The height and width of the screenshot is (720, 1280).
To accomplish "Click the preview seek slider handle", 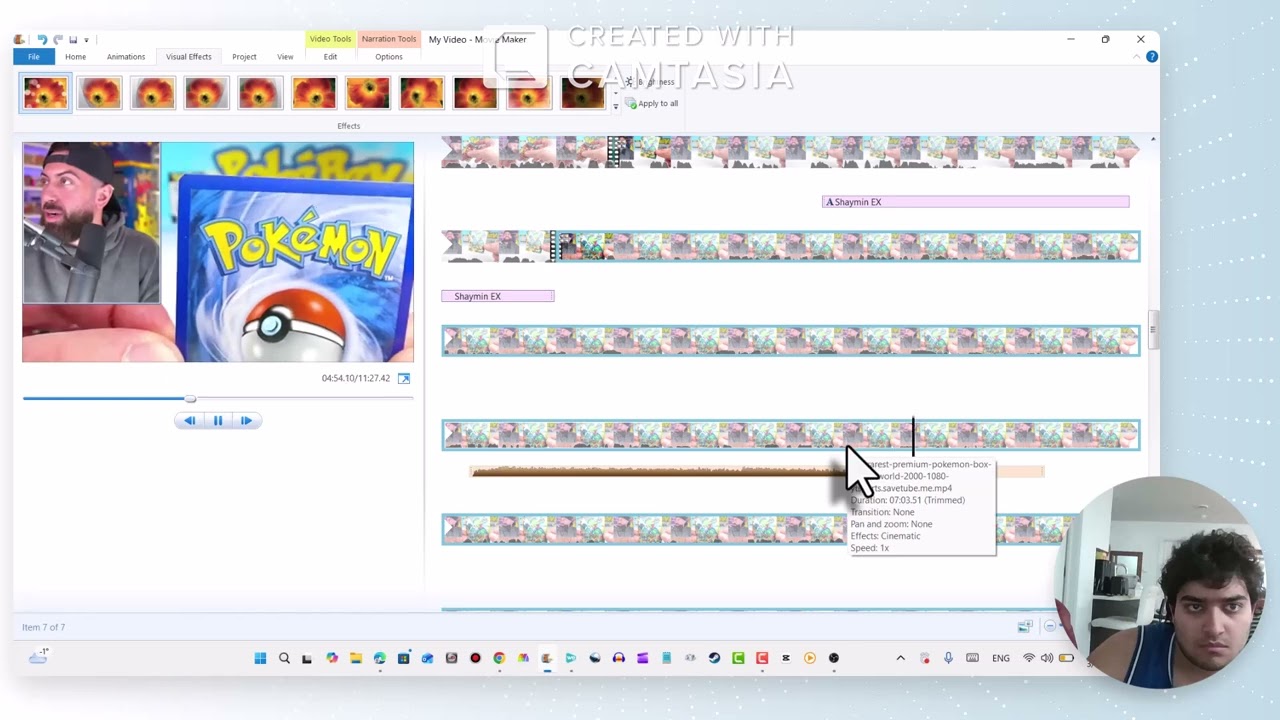I will [190, 399].
